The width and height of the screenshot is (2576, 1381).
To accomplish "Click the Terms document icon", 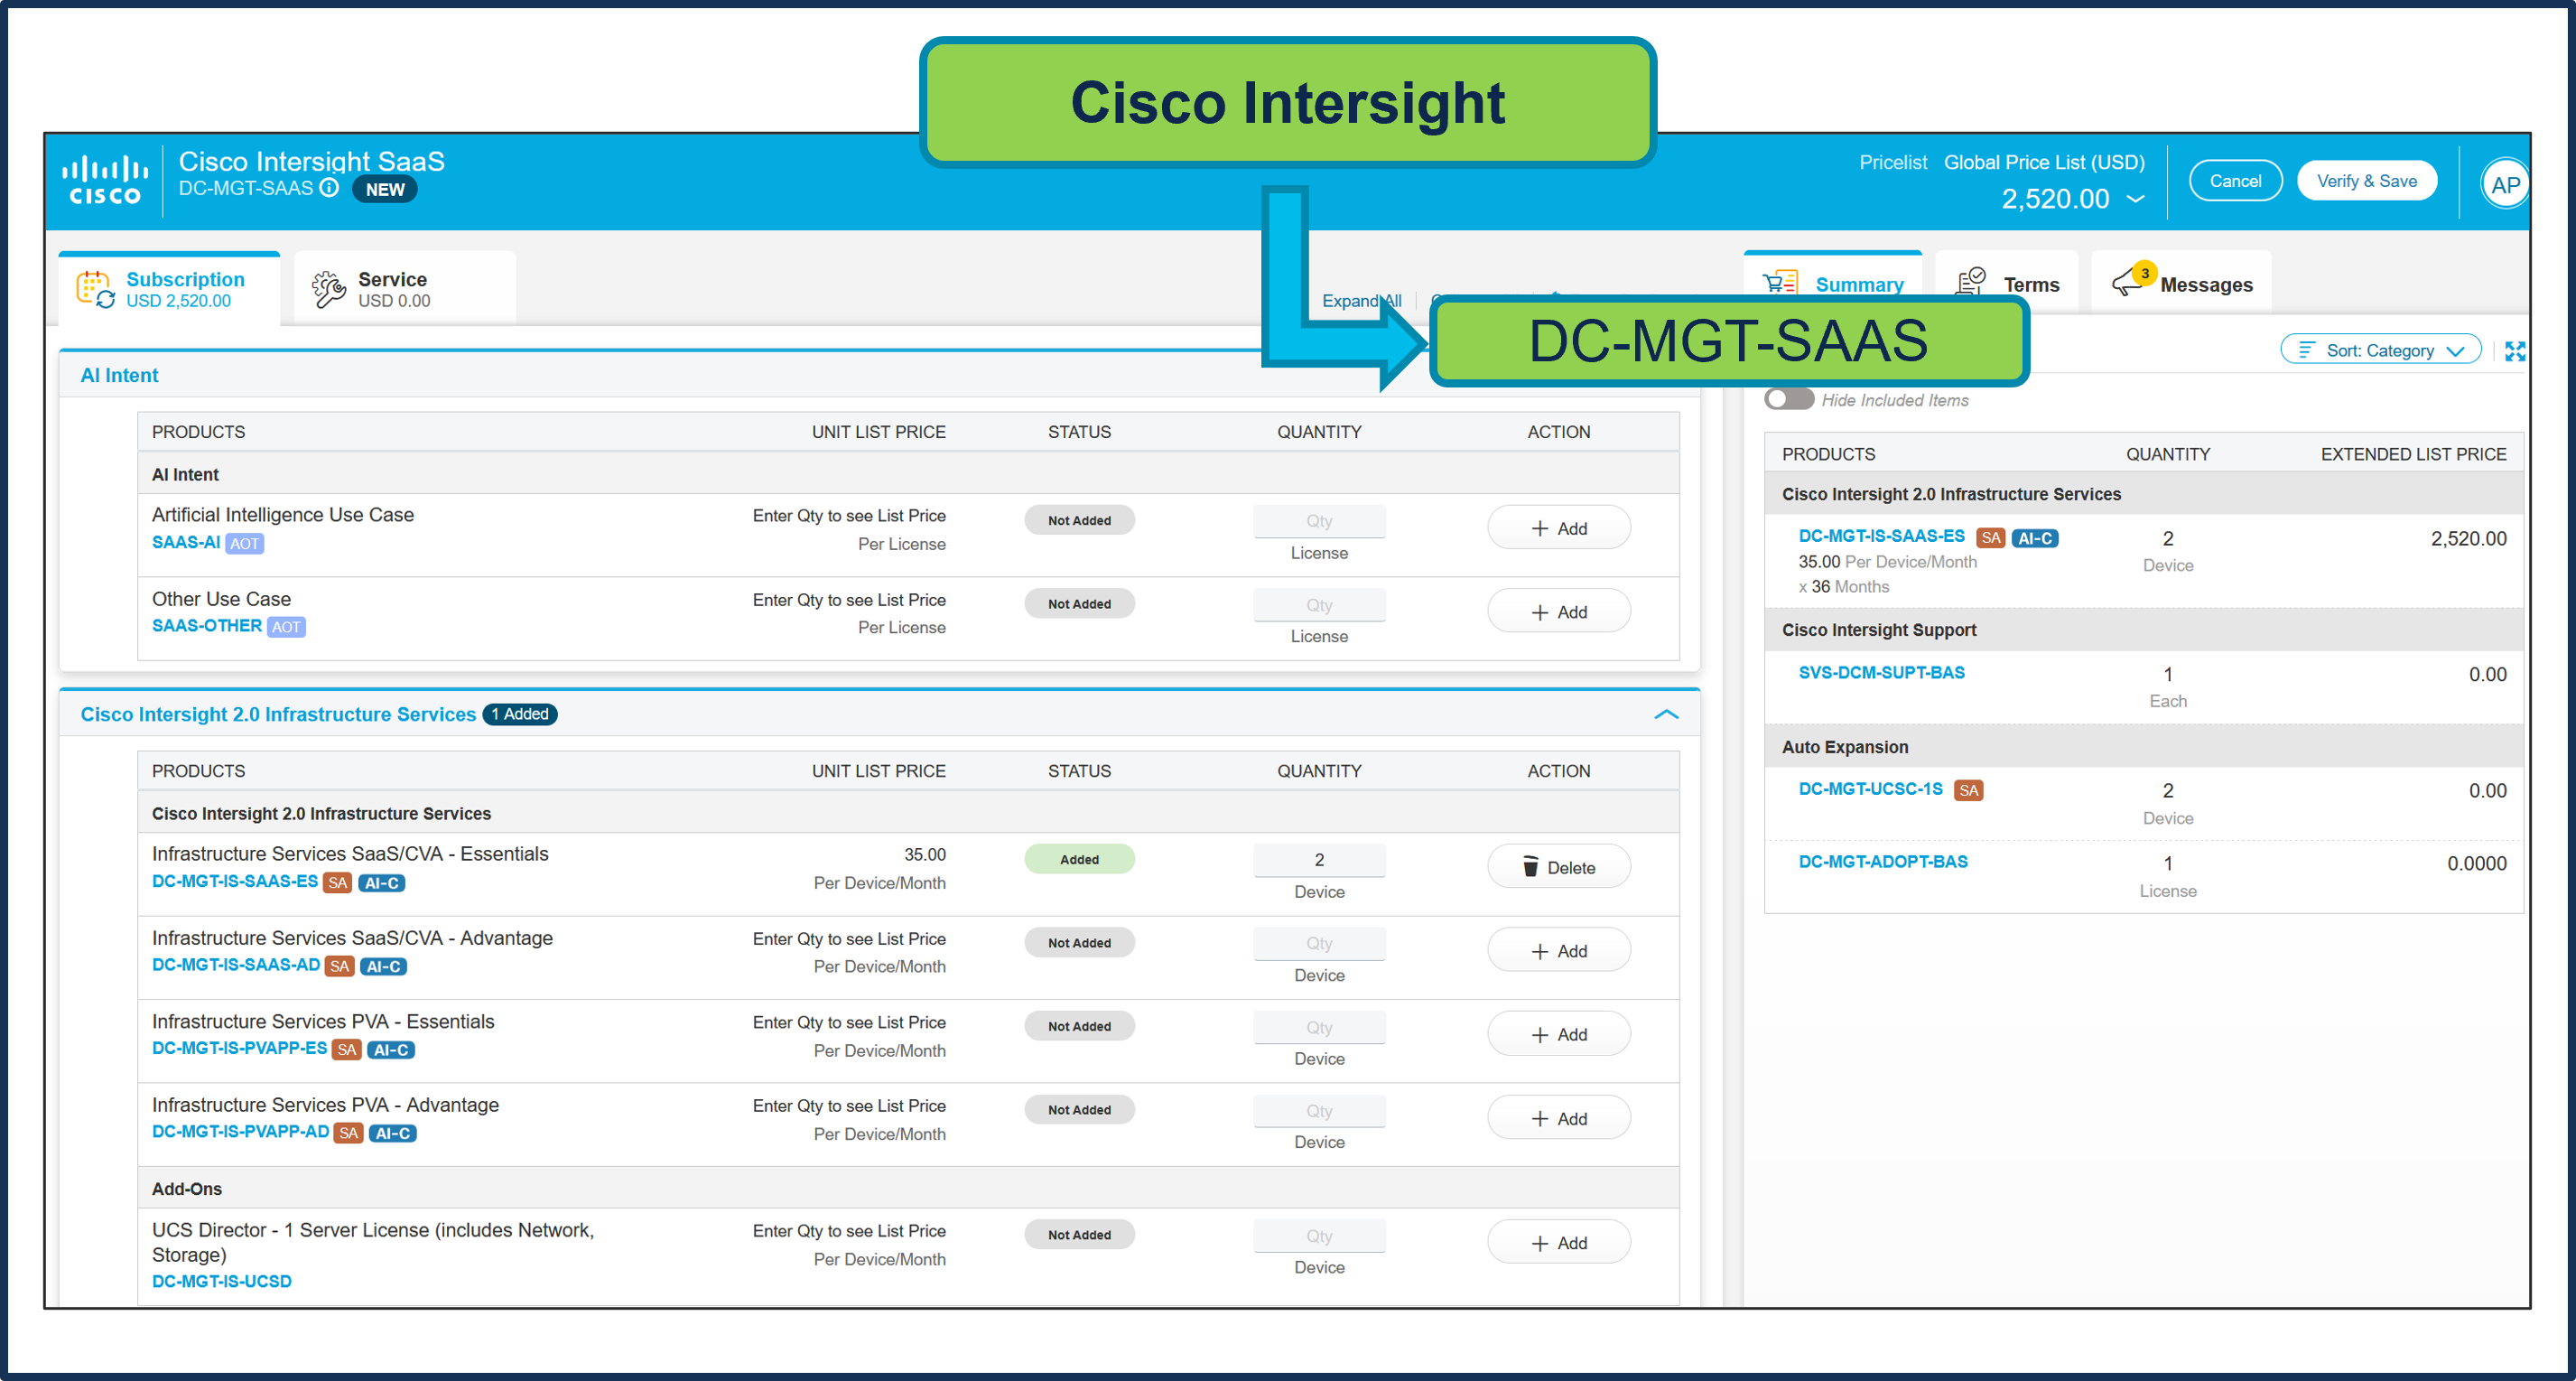I will pyautogui.click(x=1968, y=282).
